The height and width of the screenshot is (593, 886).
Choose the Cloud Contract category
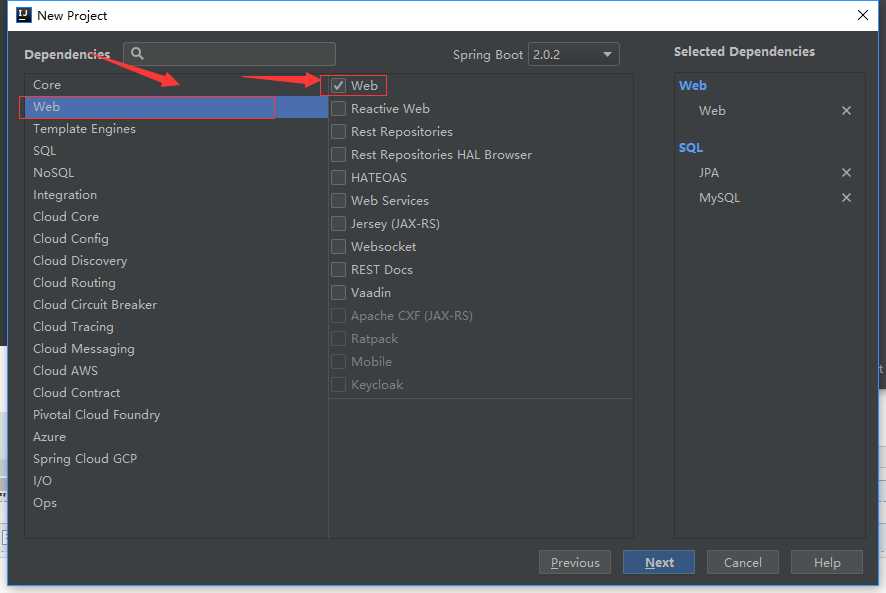pos(176,393)
